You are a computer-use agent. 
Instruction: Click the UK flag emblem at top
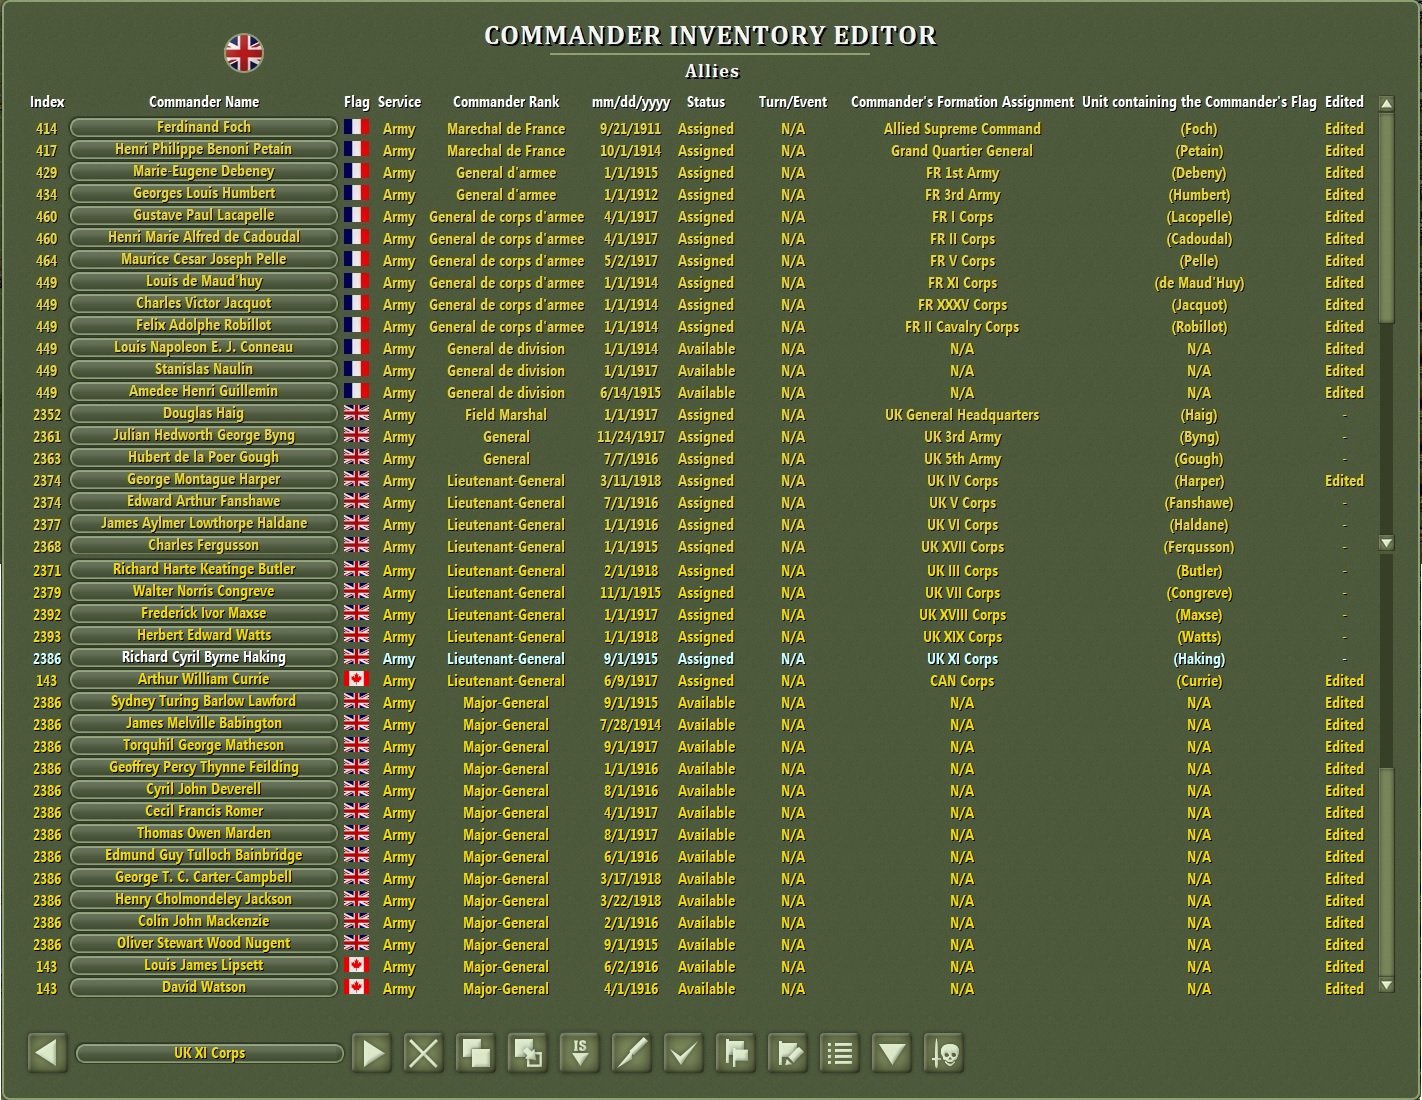click(x=244, y=53)
